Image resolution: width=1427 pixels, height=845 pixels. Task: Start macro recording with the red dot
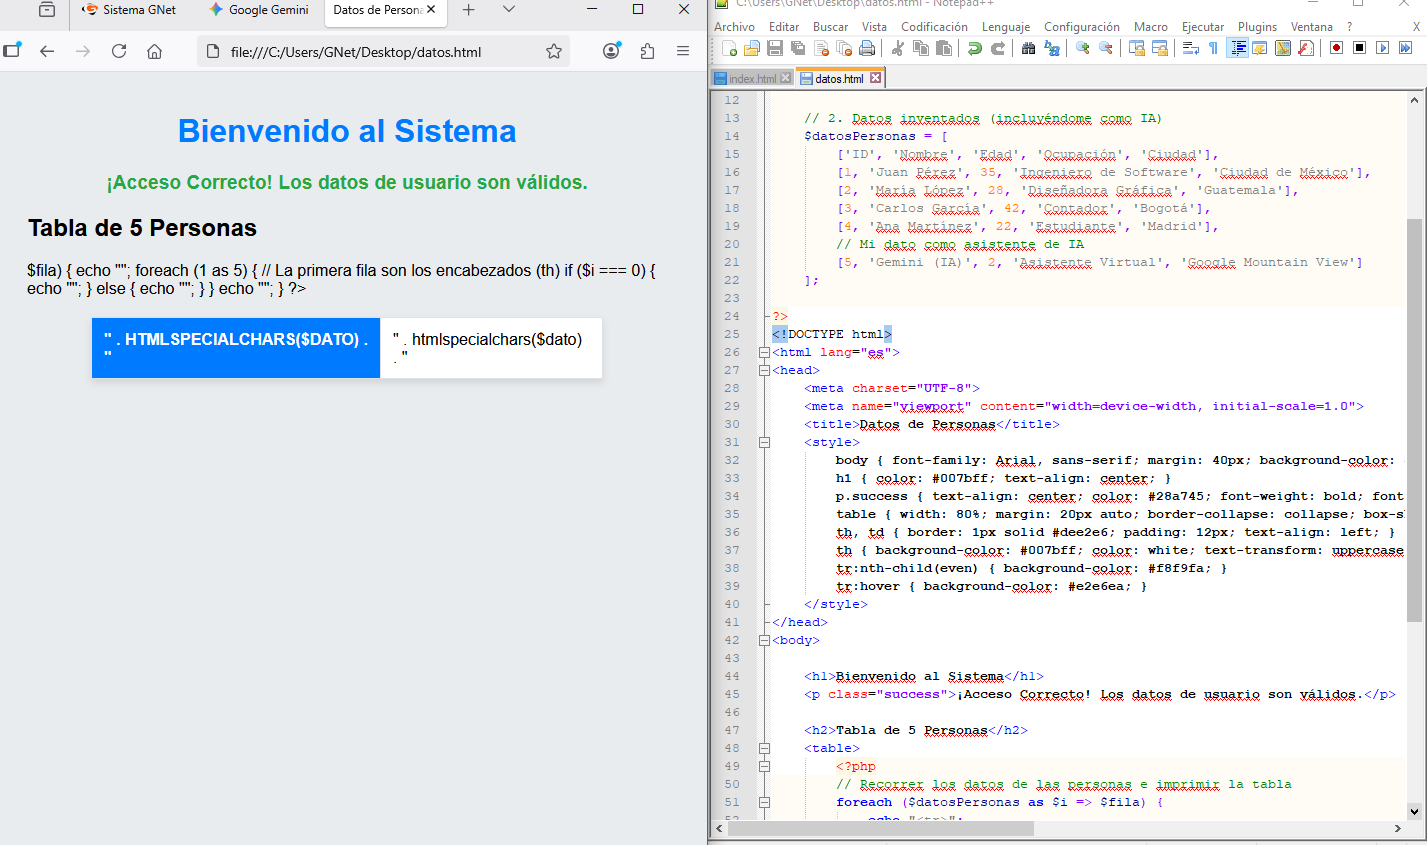pos(1336,48)
